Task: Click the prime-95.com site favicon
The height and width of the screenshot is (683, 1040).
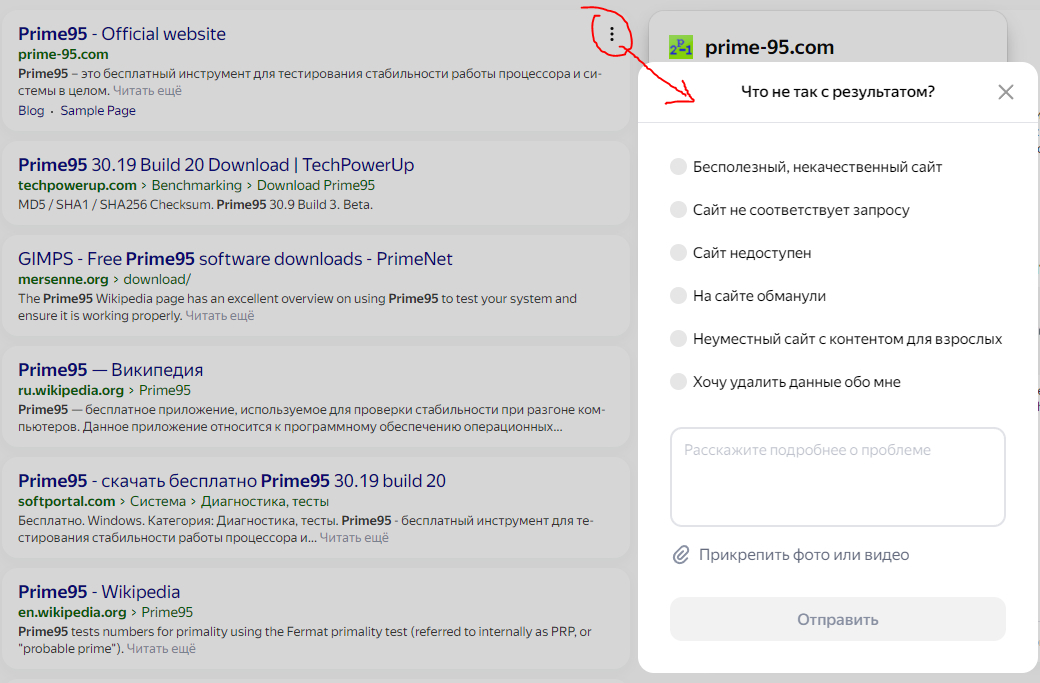Action: click(x=681, y=47)
